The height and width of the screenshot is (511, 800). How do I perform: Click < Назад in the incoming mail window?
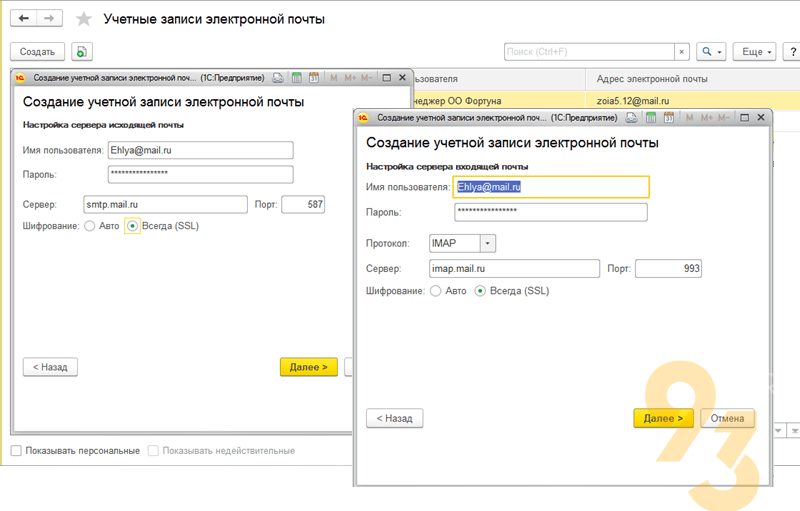(394, 418)
